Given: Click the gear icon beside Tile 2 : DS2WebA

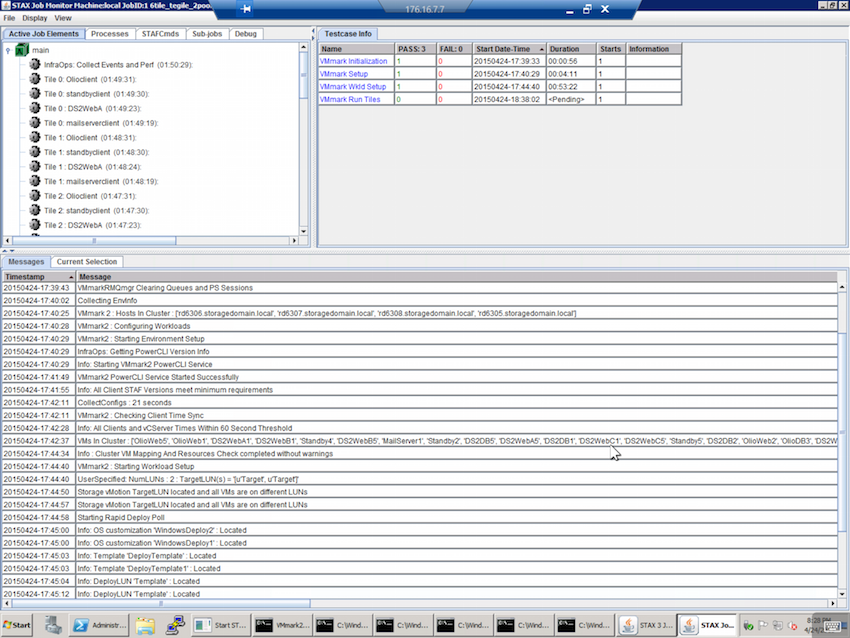Looking at the screenshot, I should [x=35, y=225].
